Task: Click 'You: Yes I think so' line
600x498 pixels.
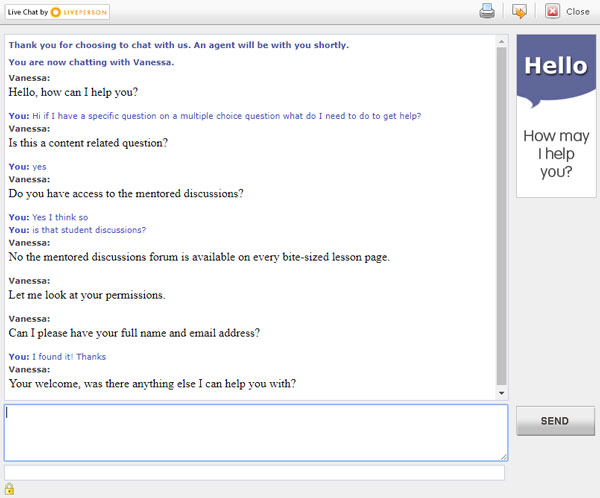Action: (48, 217)
